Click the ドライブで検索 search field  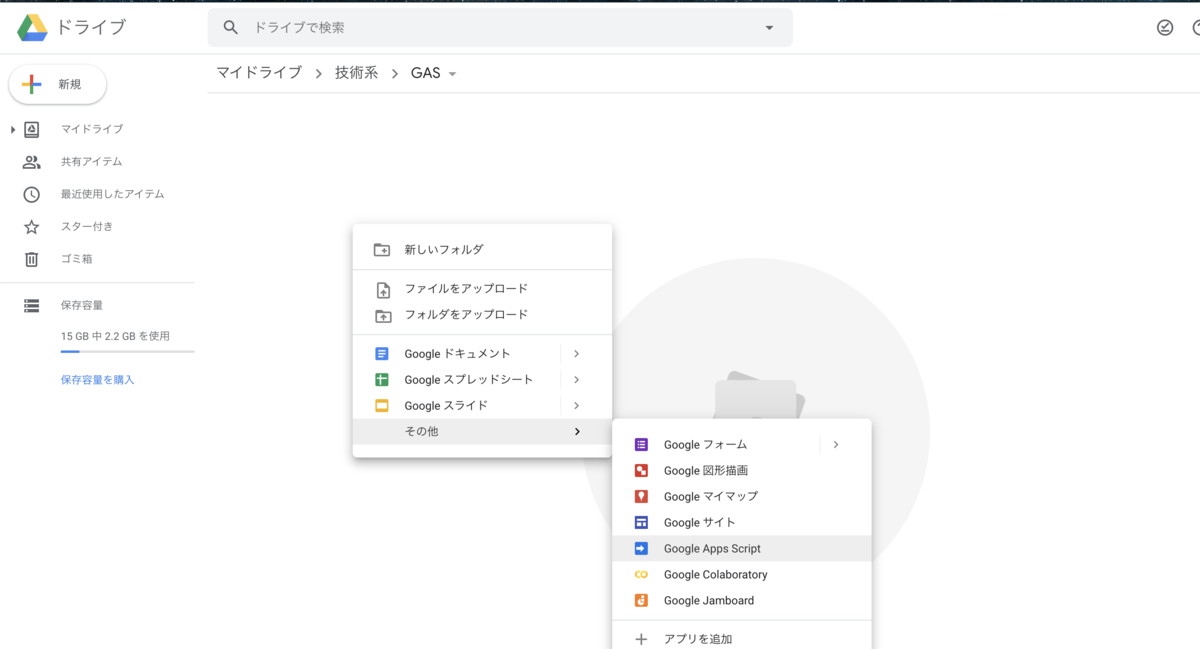(500, 28)
